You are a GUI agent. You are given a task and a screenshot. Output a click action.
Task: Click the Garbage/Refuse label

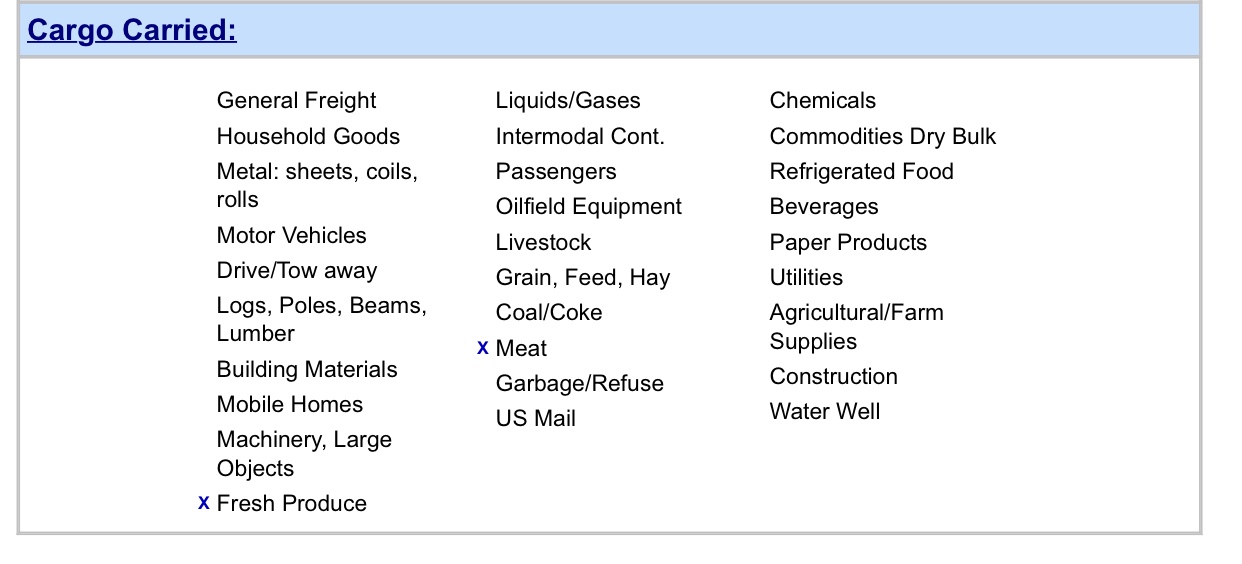point(580,384)
